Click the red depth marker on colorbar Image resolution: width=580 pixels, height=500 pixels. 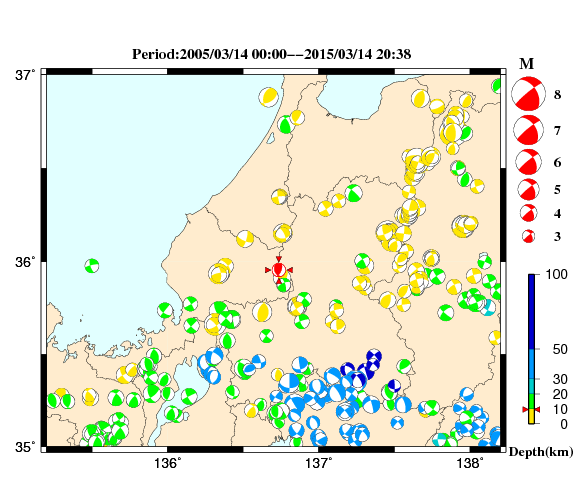point(531,409)
